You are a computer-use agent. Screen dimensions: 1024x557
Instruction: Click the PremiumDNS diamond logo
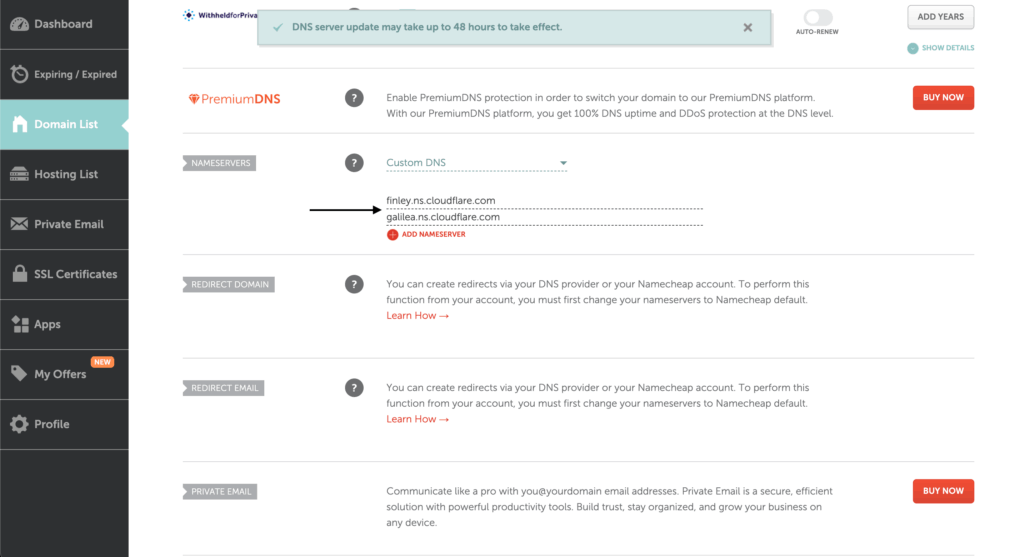[194, 99]
